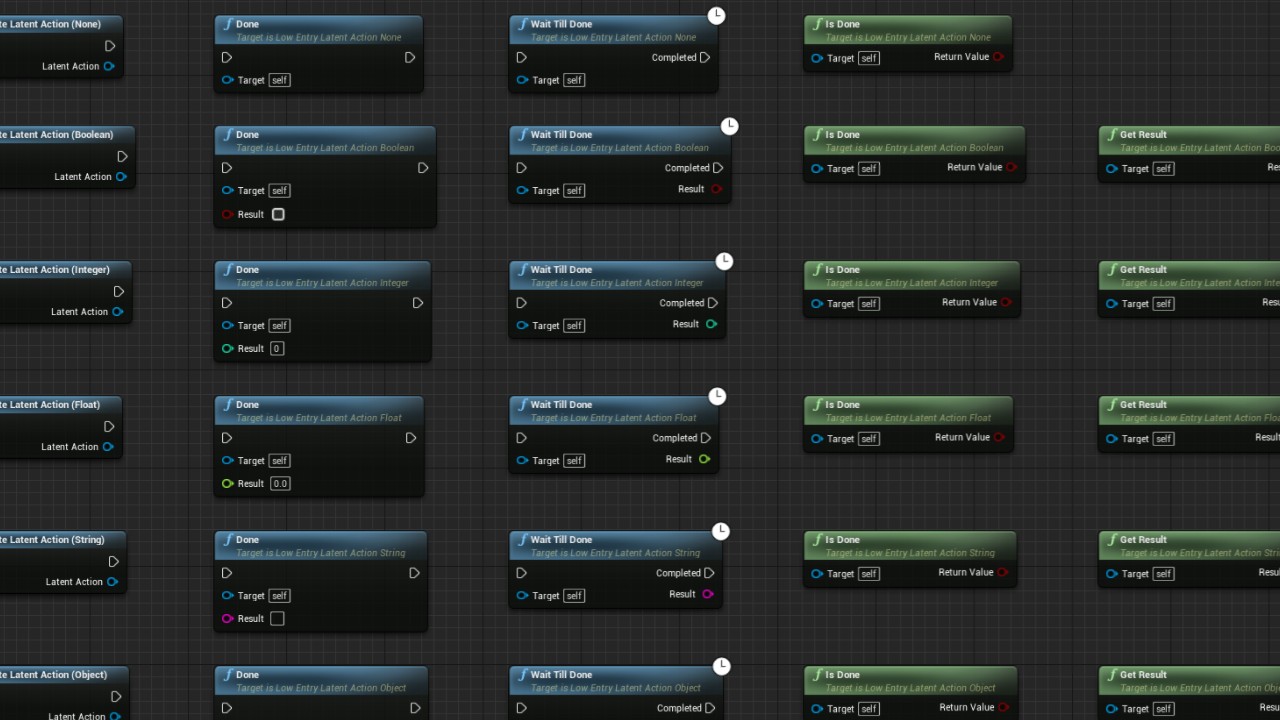Screen dimensions: 1280x720
Task: Click the magenta Result pin on Wait Till Done String
Action: [x=708, y=594]
